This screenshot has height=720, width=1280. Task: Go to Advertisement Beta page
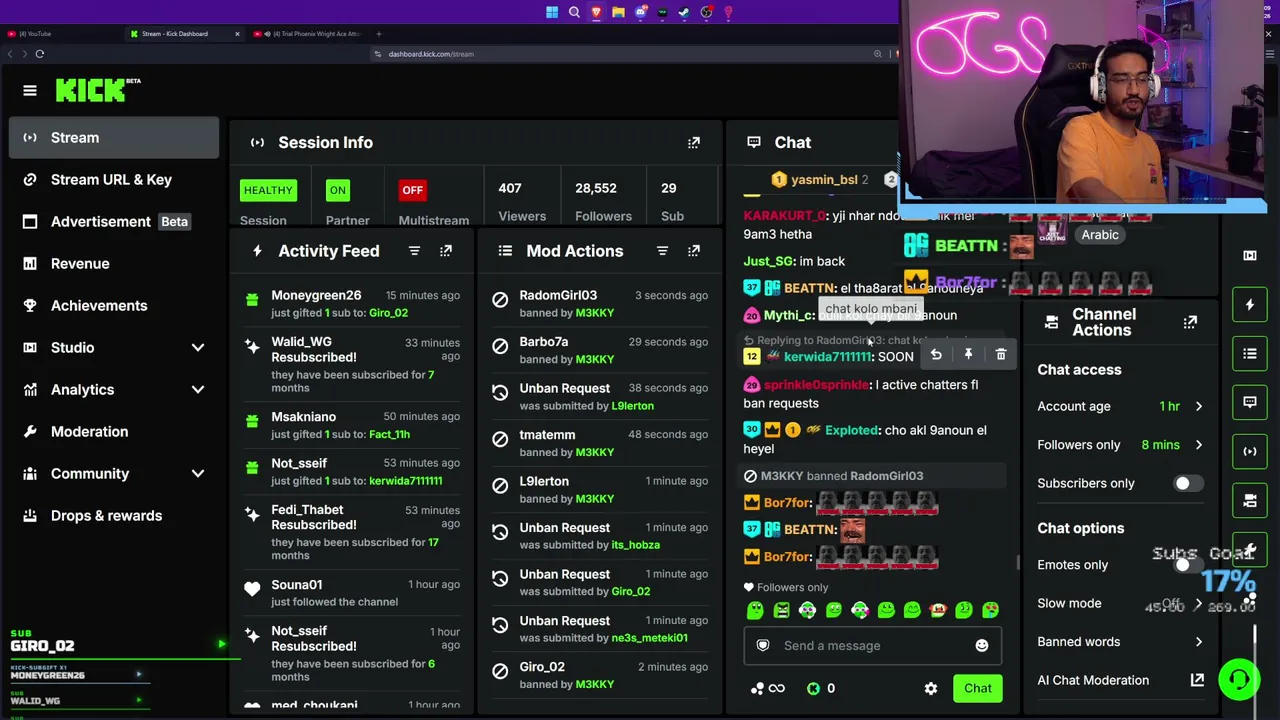(x=113, y=222)
